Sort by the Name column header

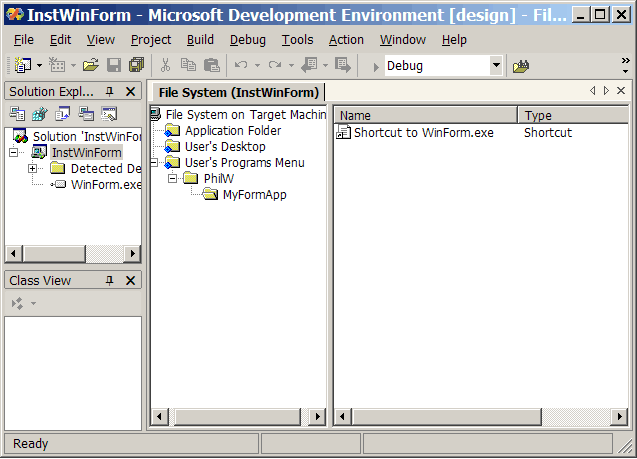[x=425, y=115]
